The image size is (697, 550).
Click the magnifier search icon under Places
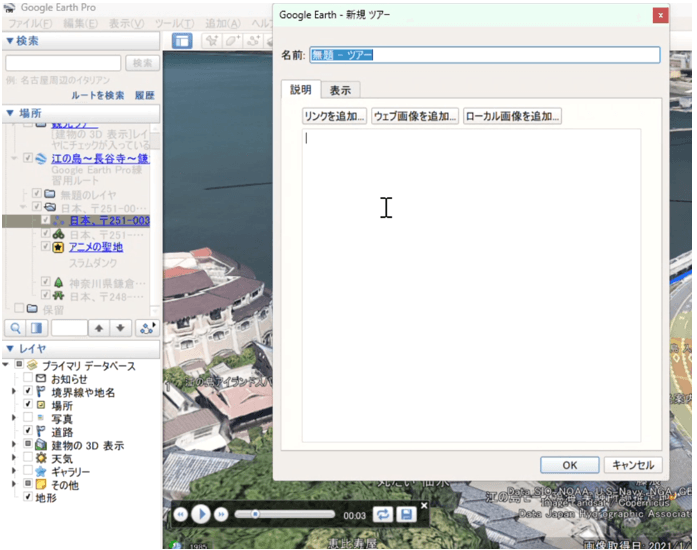click(15, 328)
